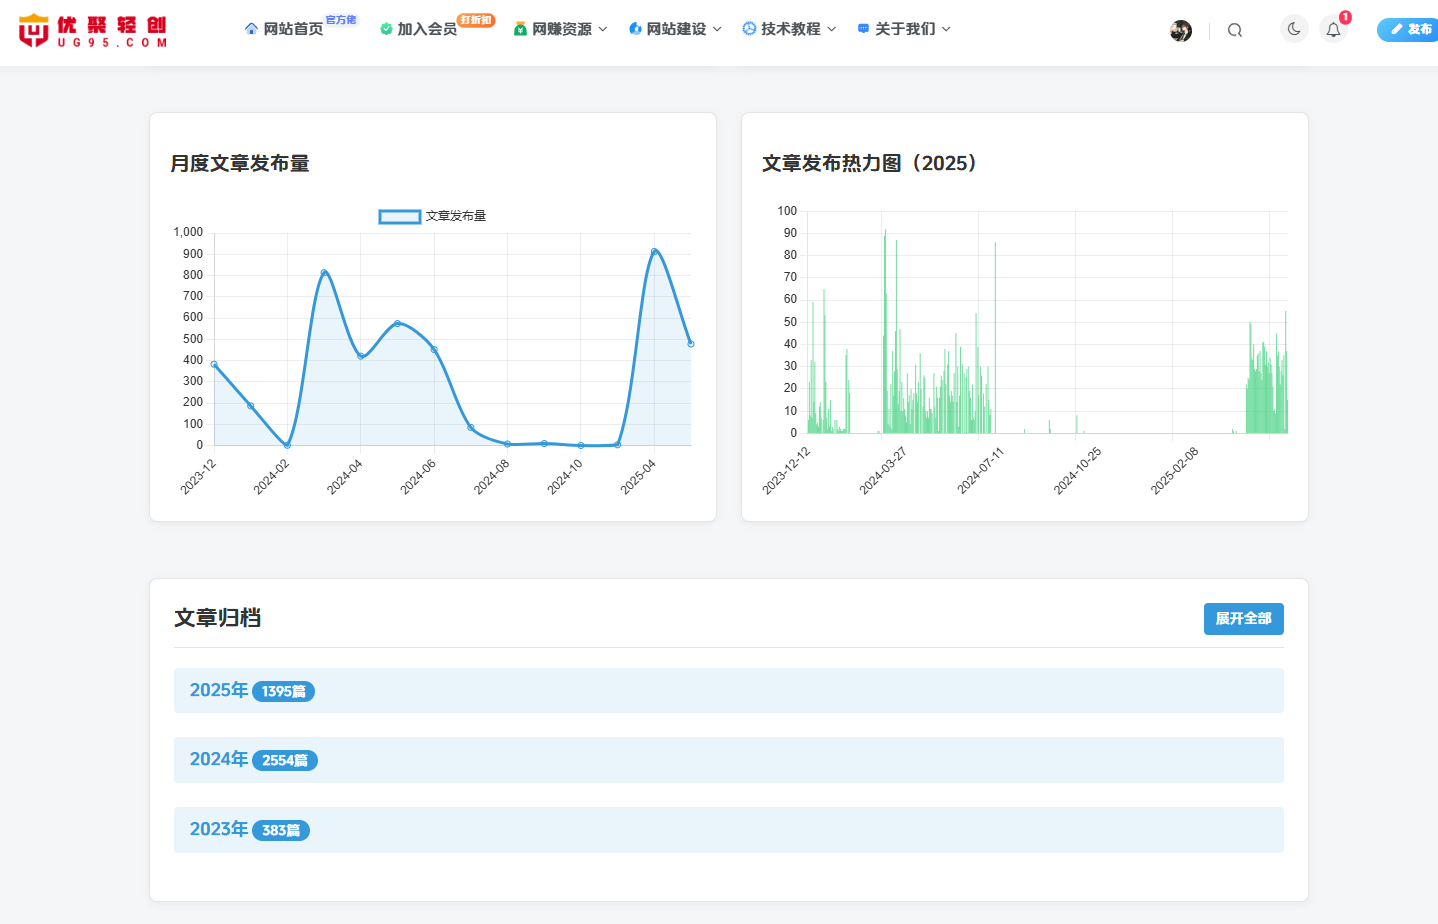Open the user avatar profile
This screenshot has width=1438, height=924.
point(1180,31)
